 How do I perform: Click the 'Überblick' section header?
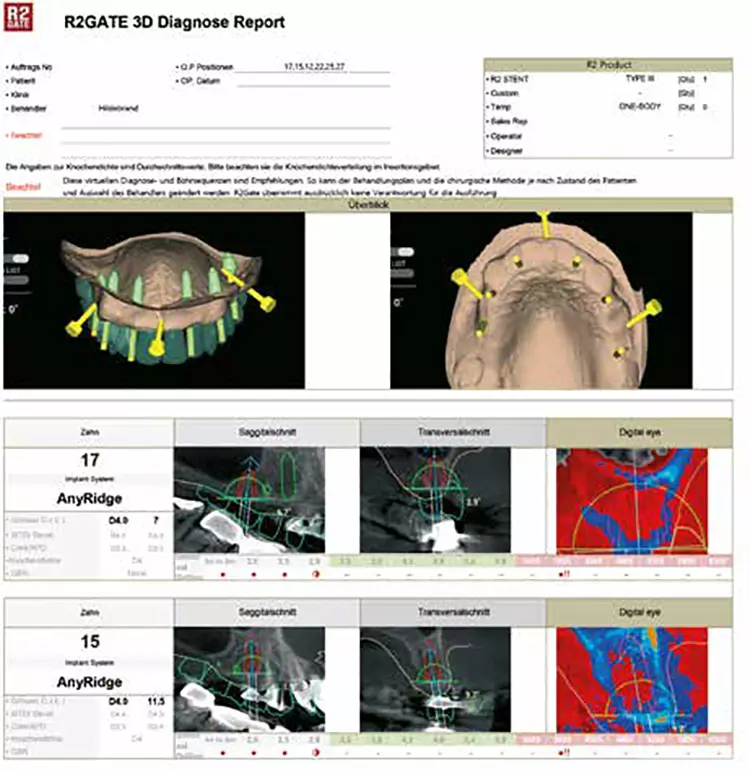368,205
